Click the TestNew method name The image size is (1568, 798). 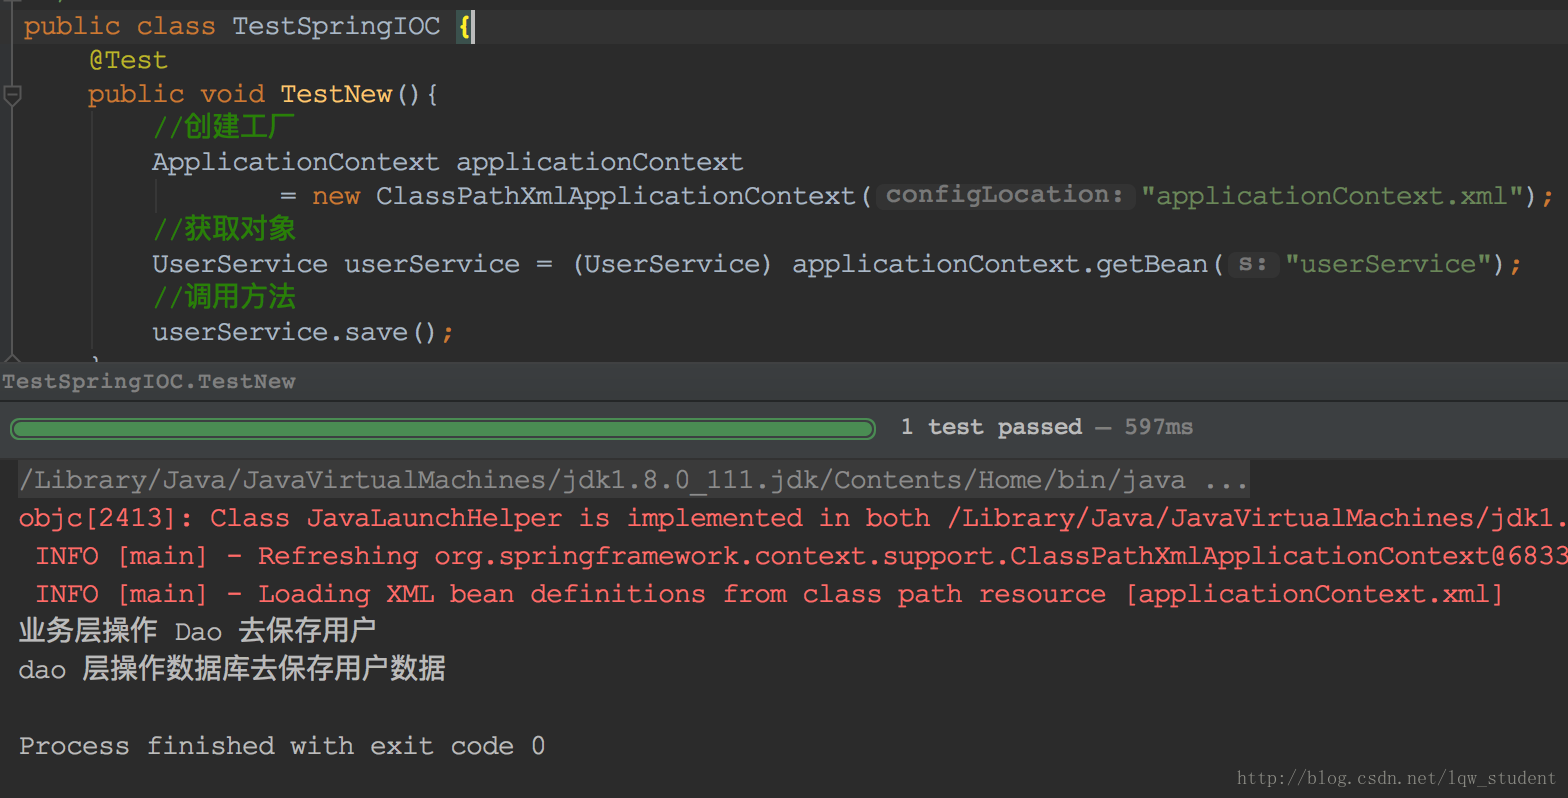[336, 94]
